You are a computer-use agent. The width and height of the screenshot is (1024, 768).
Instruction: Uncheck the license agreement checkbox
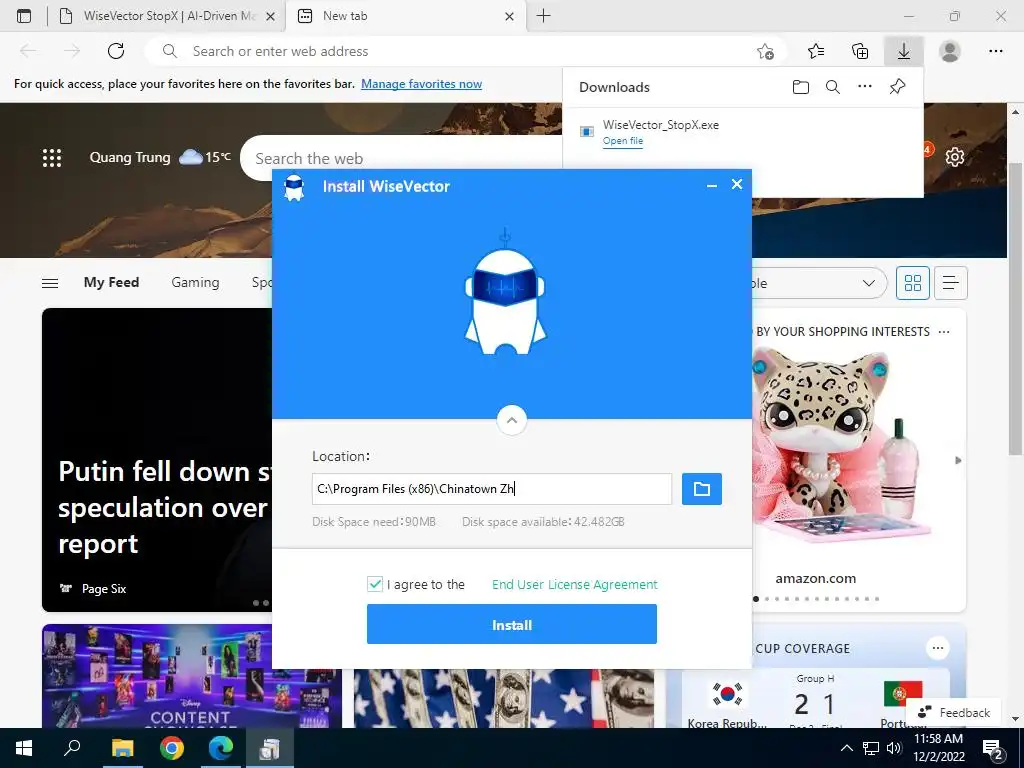click(375, 584)
